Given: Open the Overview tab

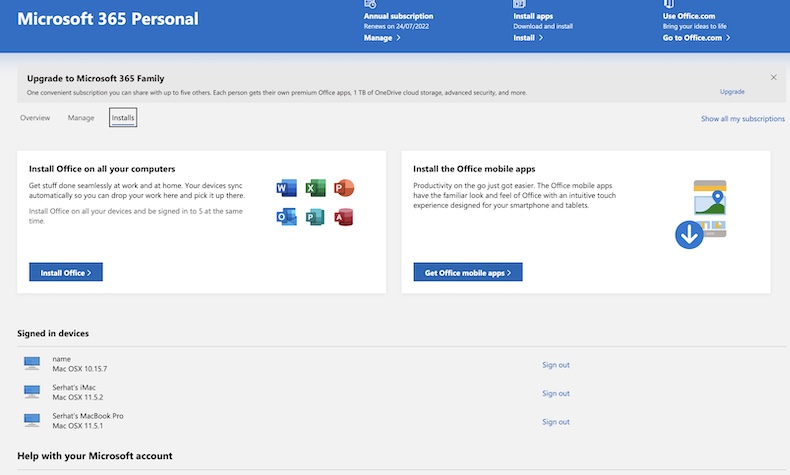Looking at the screenshot, I should 35,118.
